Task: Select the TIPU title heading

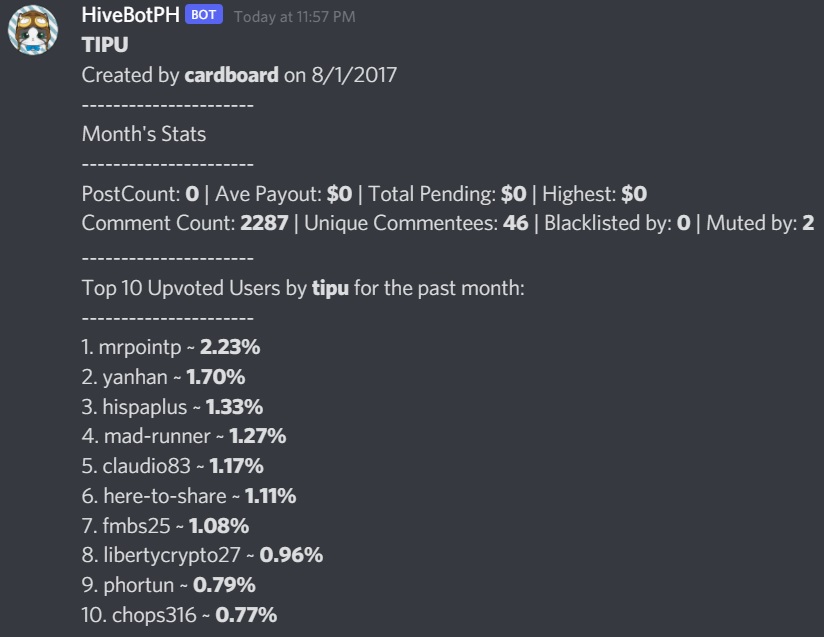Action: click(105, 45)
